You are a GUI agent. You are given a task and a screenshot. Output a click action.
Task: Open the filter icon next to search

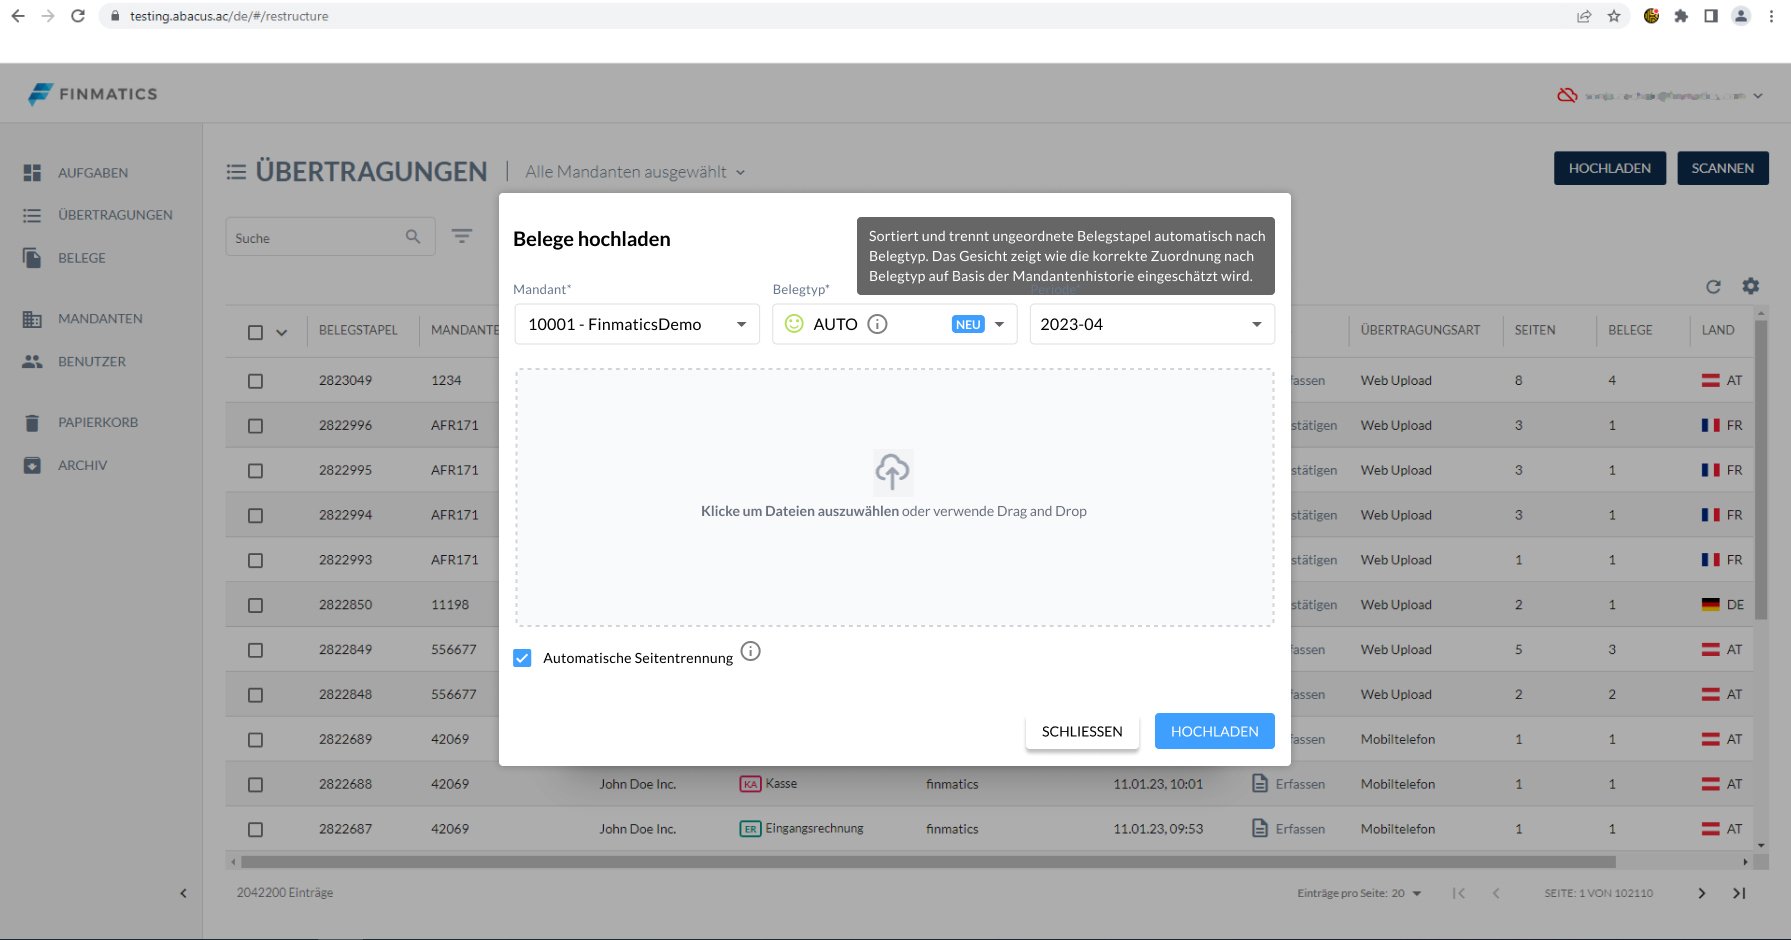coord(461,236)
